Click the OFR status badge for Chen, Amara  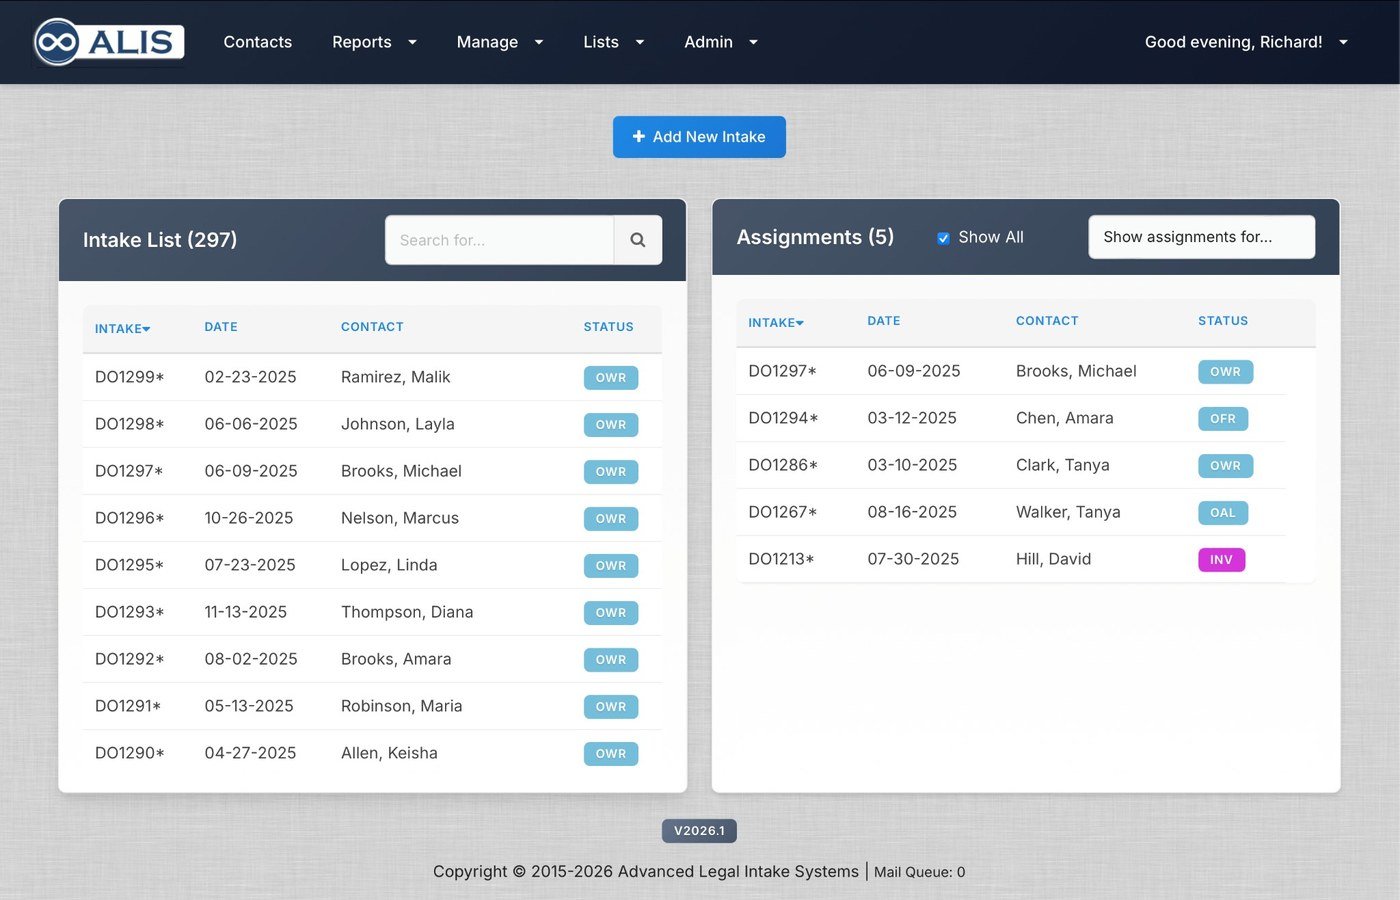coord(1222,419)
